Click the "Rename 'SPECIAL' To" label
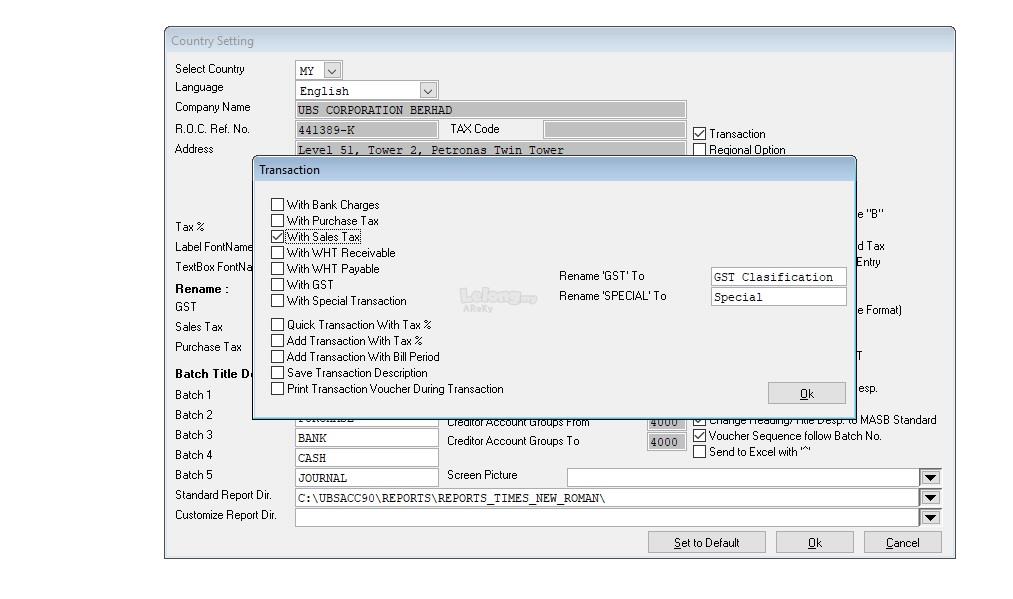Image resolution: width=1013 pixels, height=599 pixels. [612, 296]
